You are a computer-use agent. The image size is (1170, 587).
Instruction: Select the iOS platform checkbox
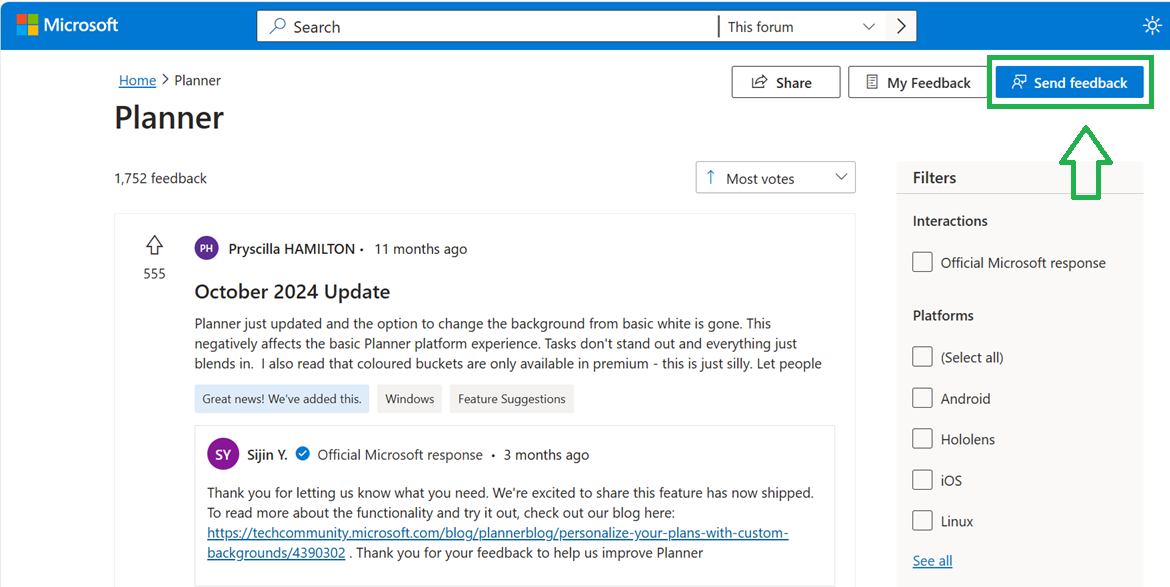pyautogui.click(x=922, y=480)
